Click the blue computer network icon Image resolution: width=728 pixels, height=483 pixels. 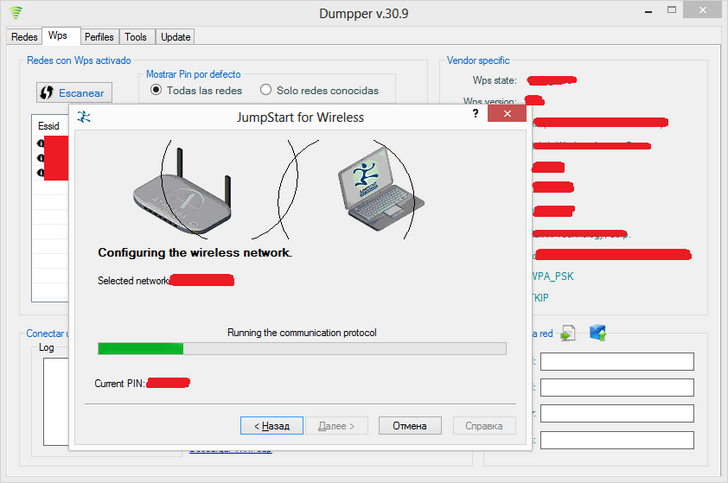pyautogui.click(x=598, y=333)
